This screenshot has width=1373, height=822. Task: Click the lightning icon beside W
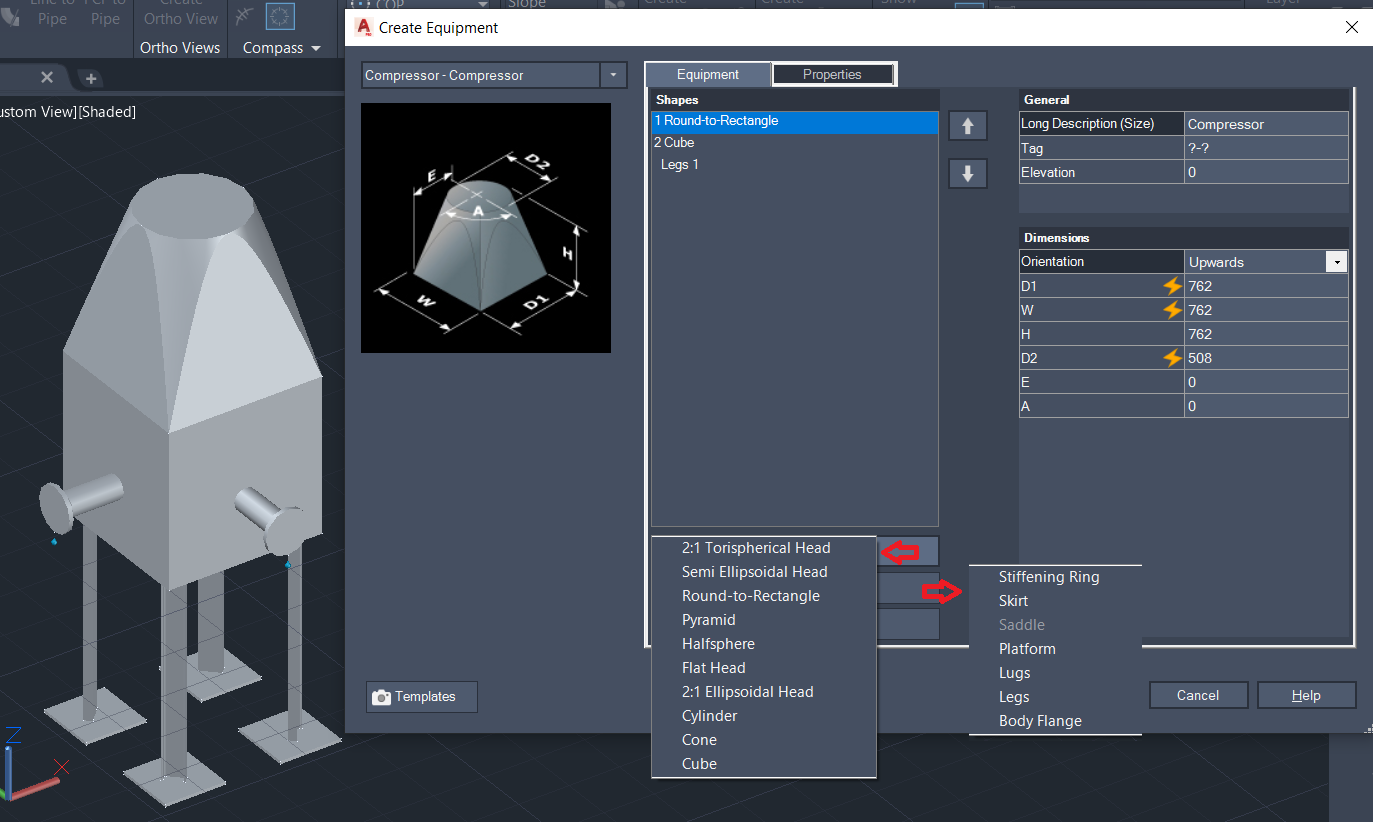coord(1172,310)
